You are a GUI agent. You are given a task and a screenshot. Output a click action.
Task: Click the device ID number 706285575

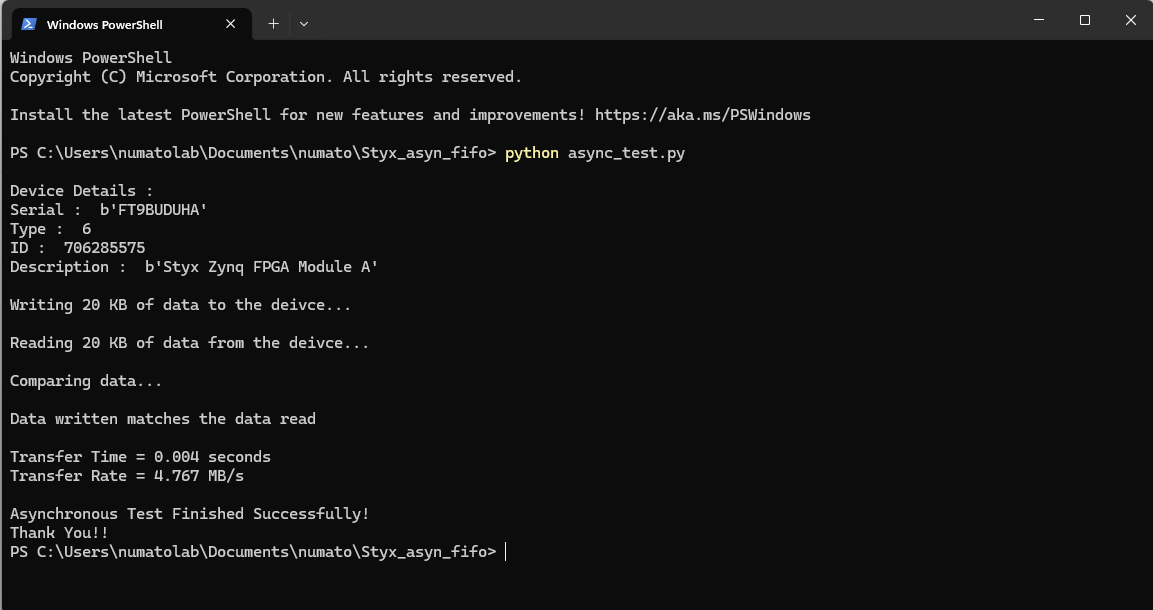point(104,248)
